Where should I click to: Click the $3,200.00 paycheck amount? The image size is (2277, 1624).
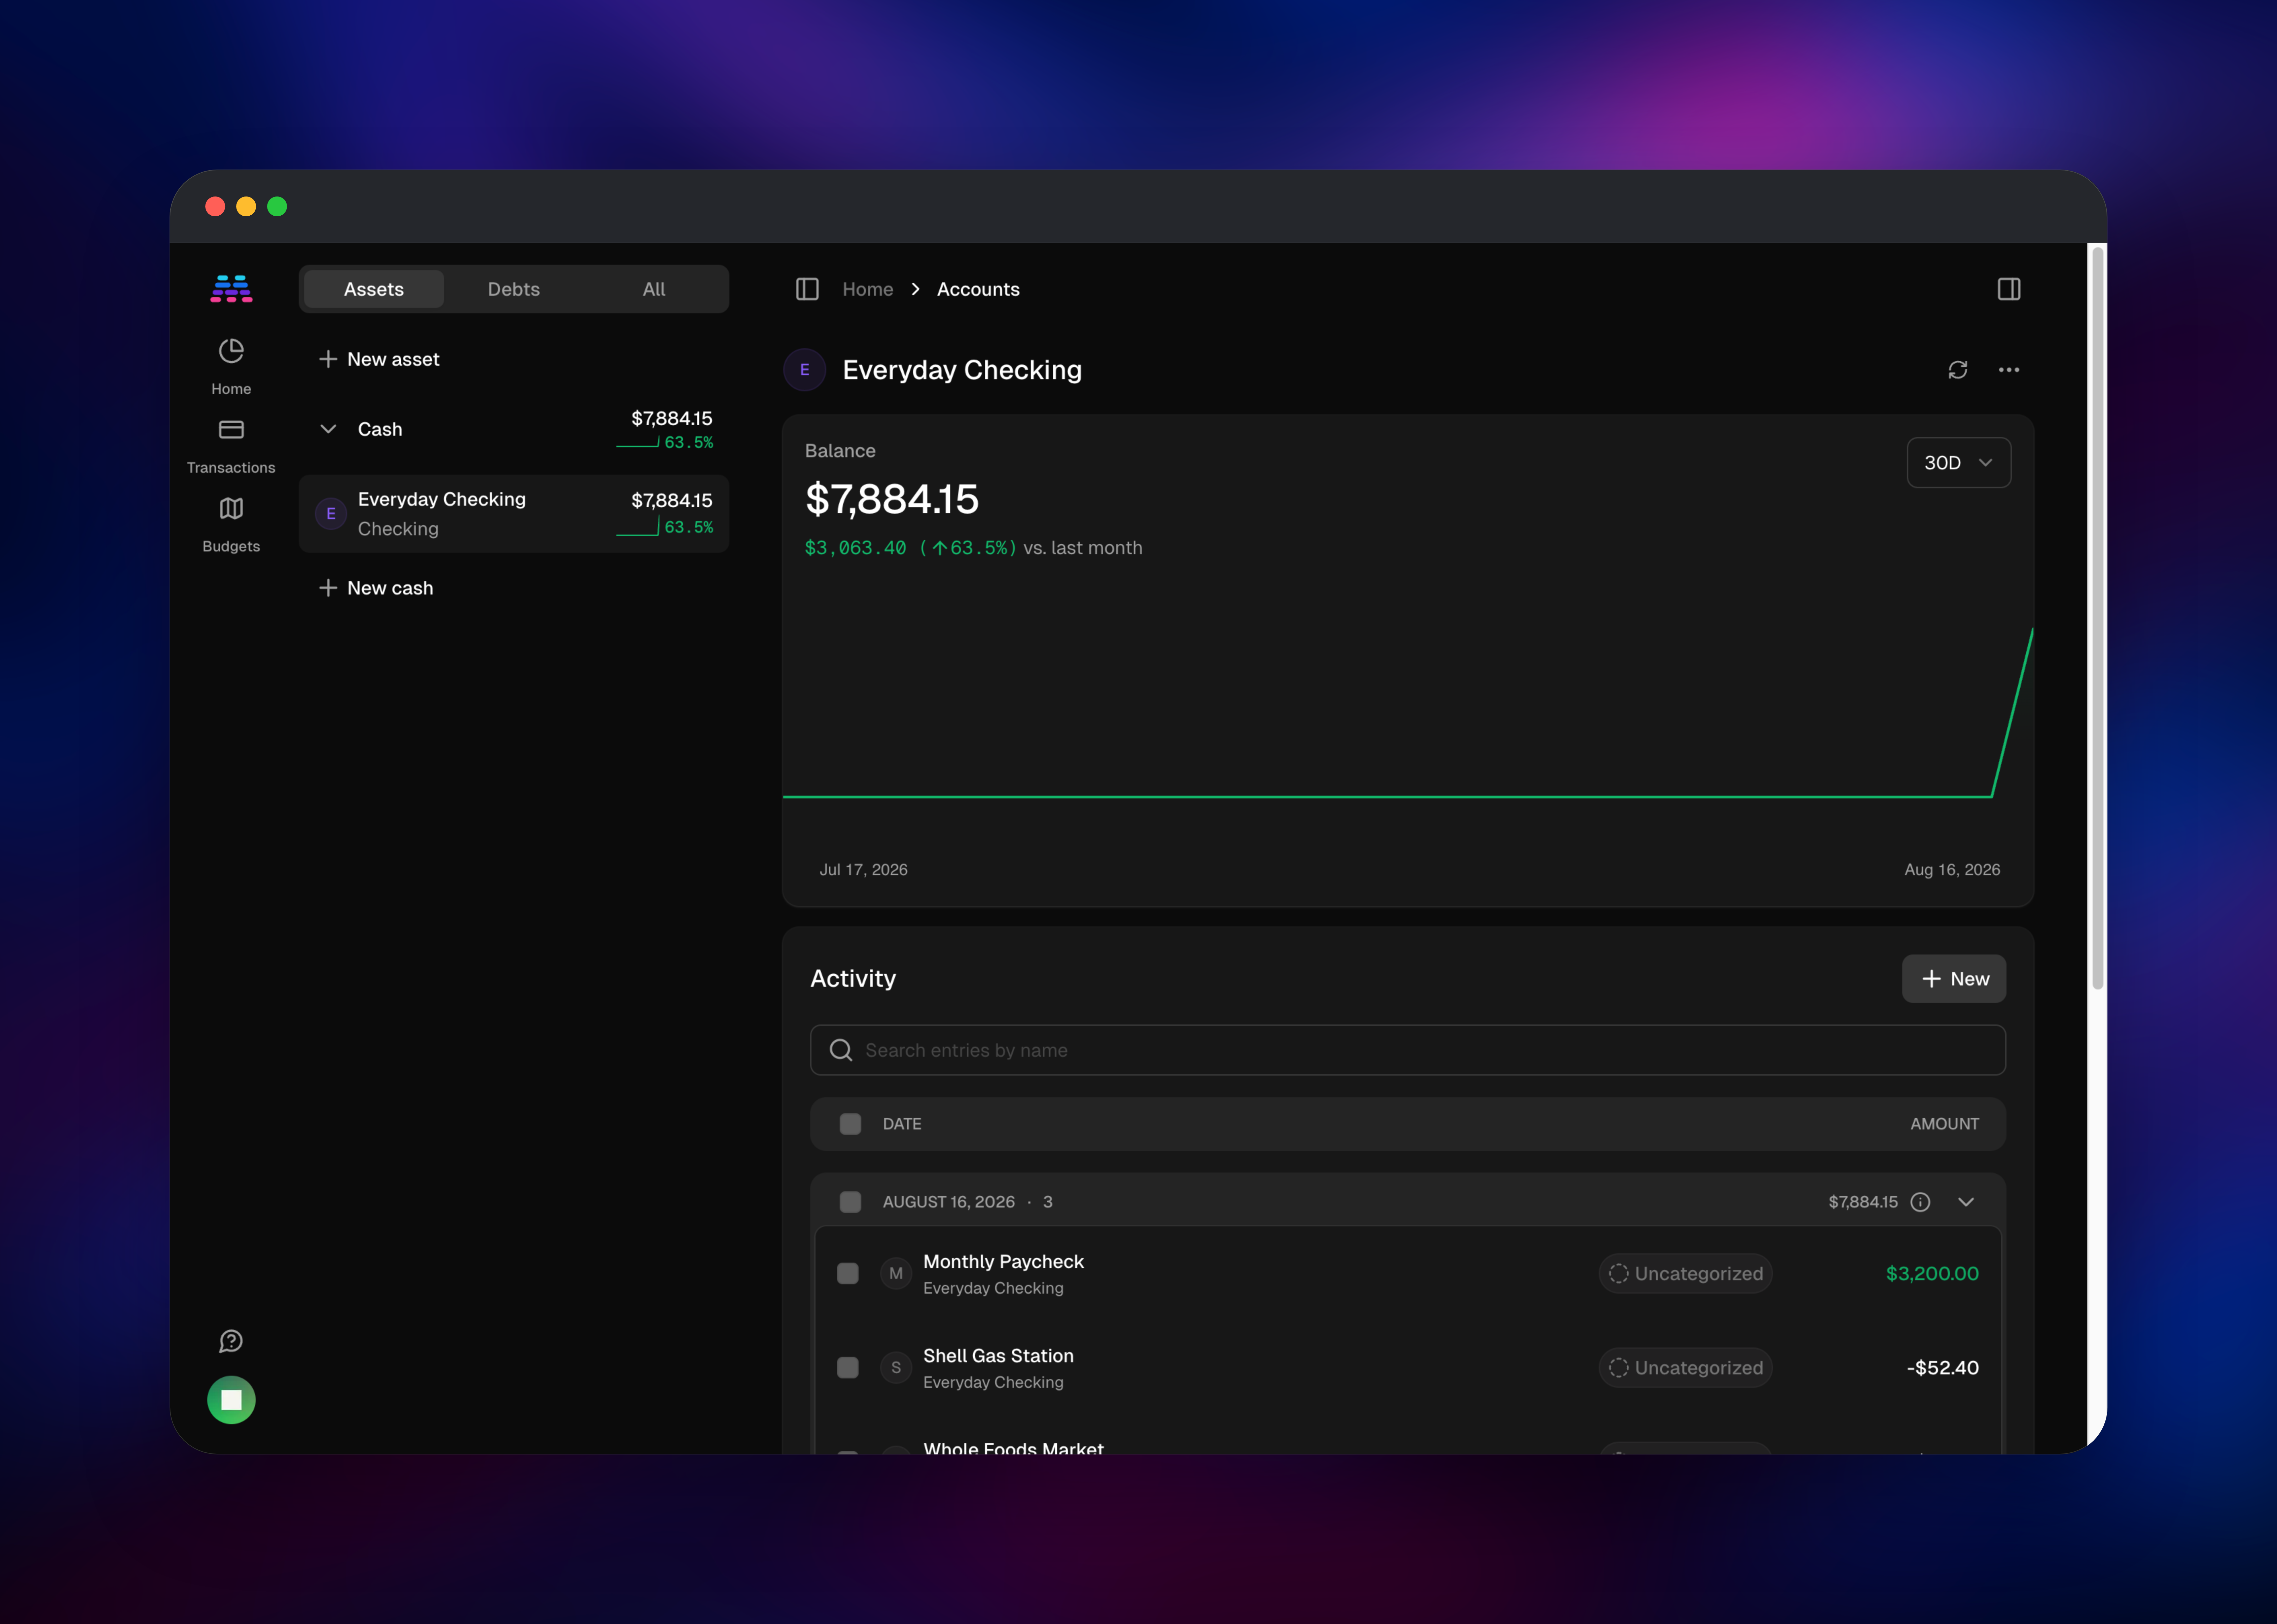[x=1932, y=1274]
